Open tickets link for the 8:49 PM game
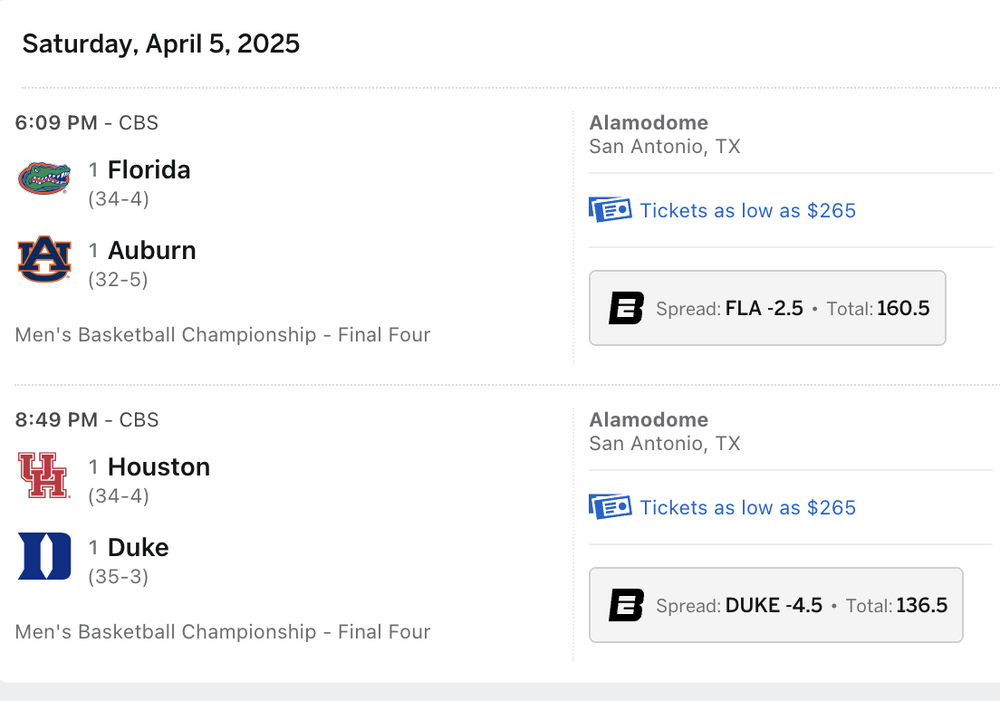The height and width of the screenshot is (701, 1000). click(748, 507)
